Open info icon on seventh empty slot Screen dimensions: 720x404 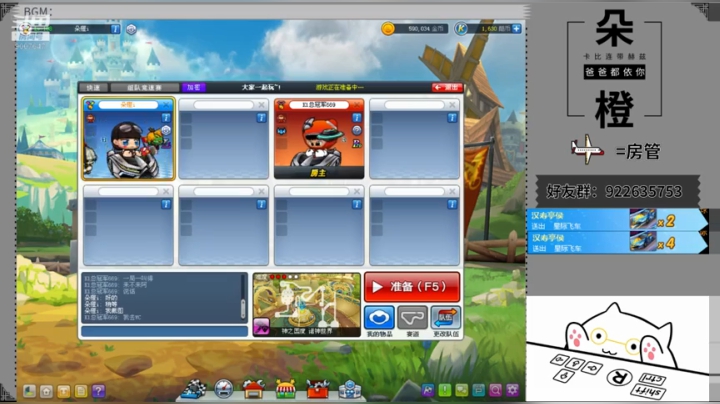(357, 204)
